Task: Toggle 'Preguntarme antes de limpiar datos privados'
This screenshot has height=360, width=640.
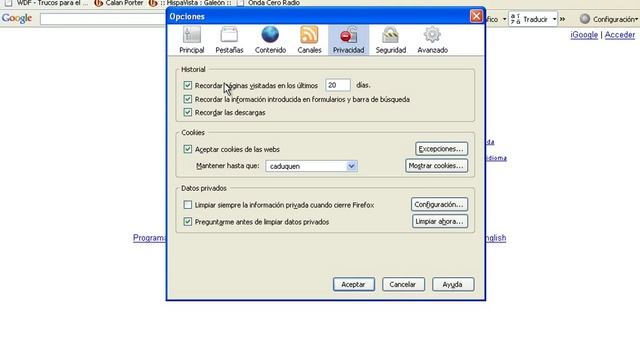Action: click(x=187, y=222)
